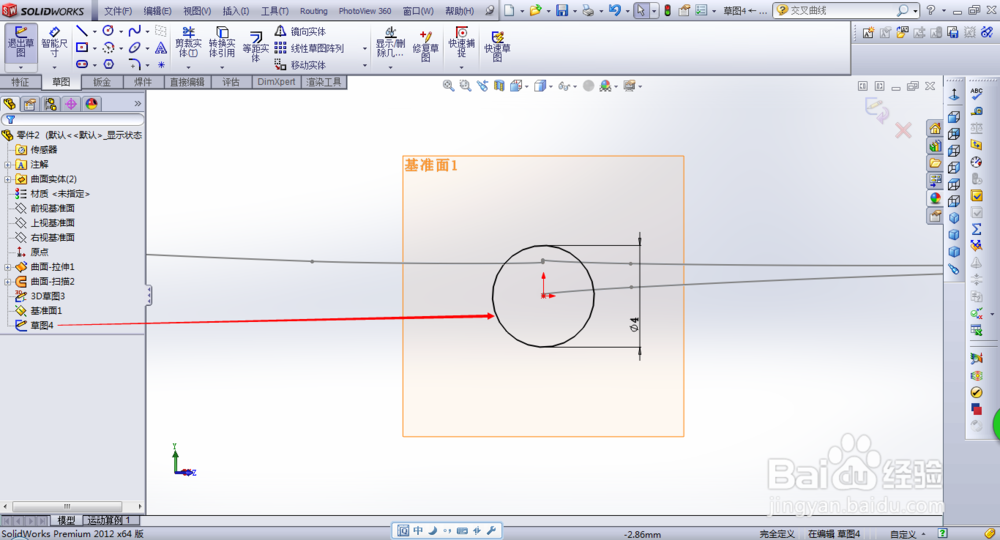The width and height of the screenshot is (1000, 540).
Task: Open the 文件(F) menu
Action: [118, 11]
